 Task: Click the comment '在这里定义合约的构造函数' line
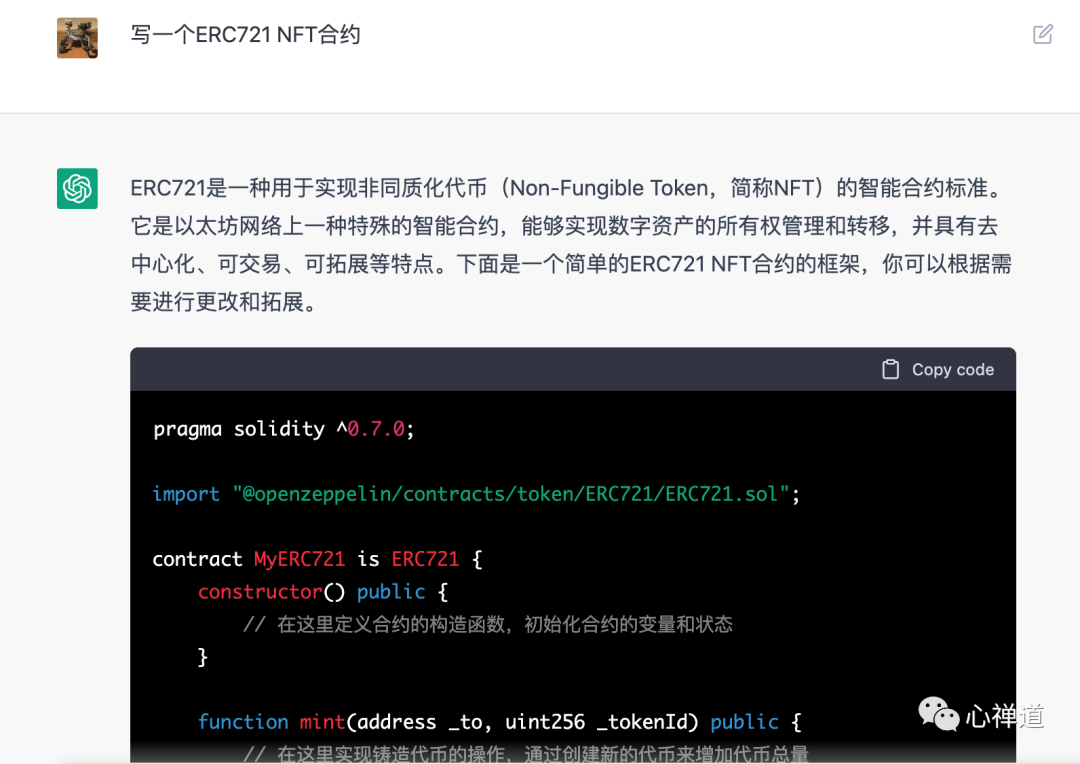pyautogui.click(x=488, y=624)
